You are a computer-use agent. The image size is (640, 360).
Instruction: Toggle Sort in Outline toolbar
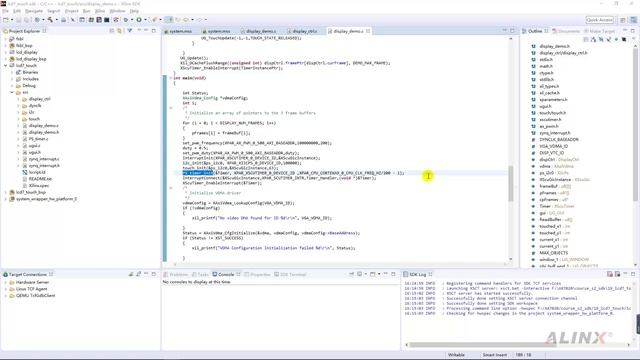[593, 39]
